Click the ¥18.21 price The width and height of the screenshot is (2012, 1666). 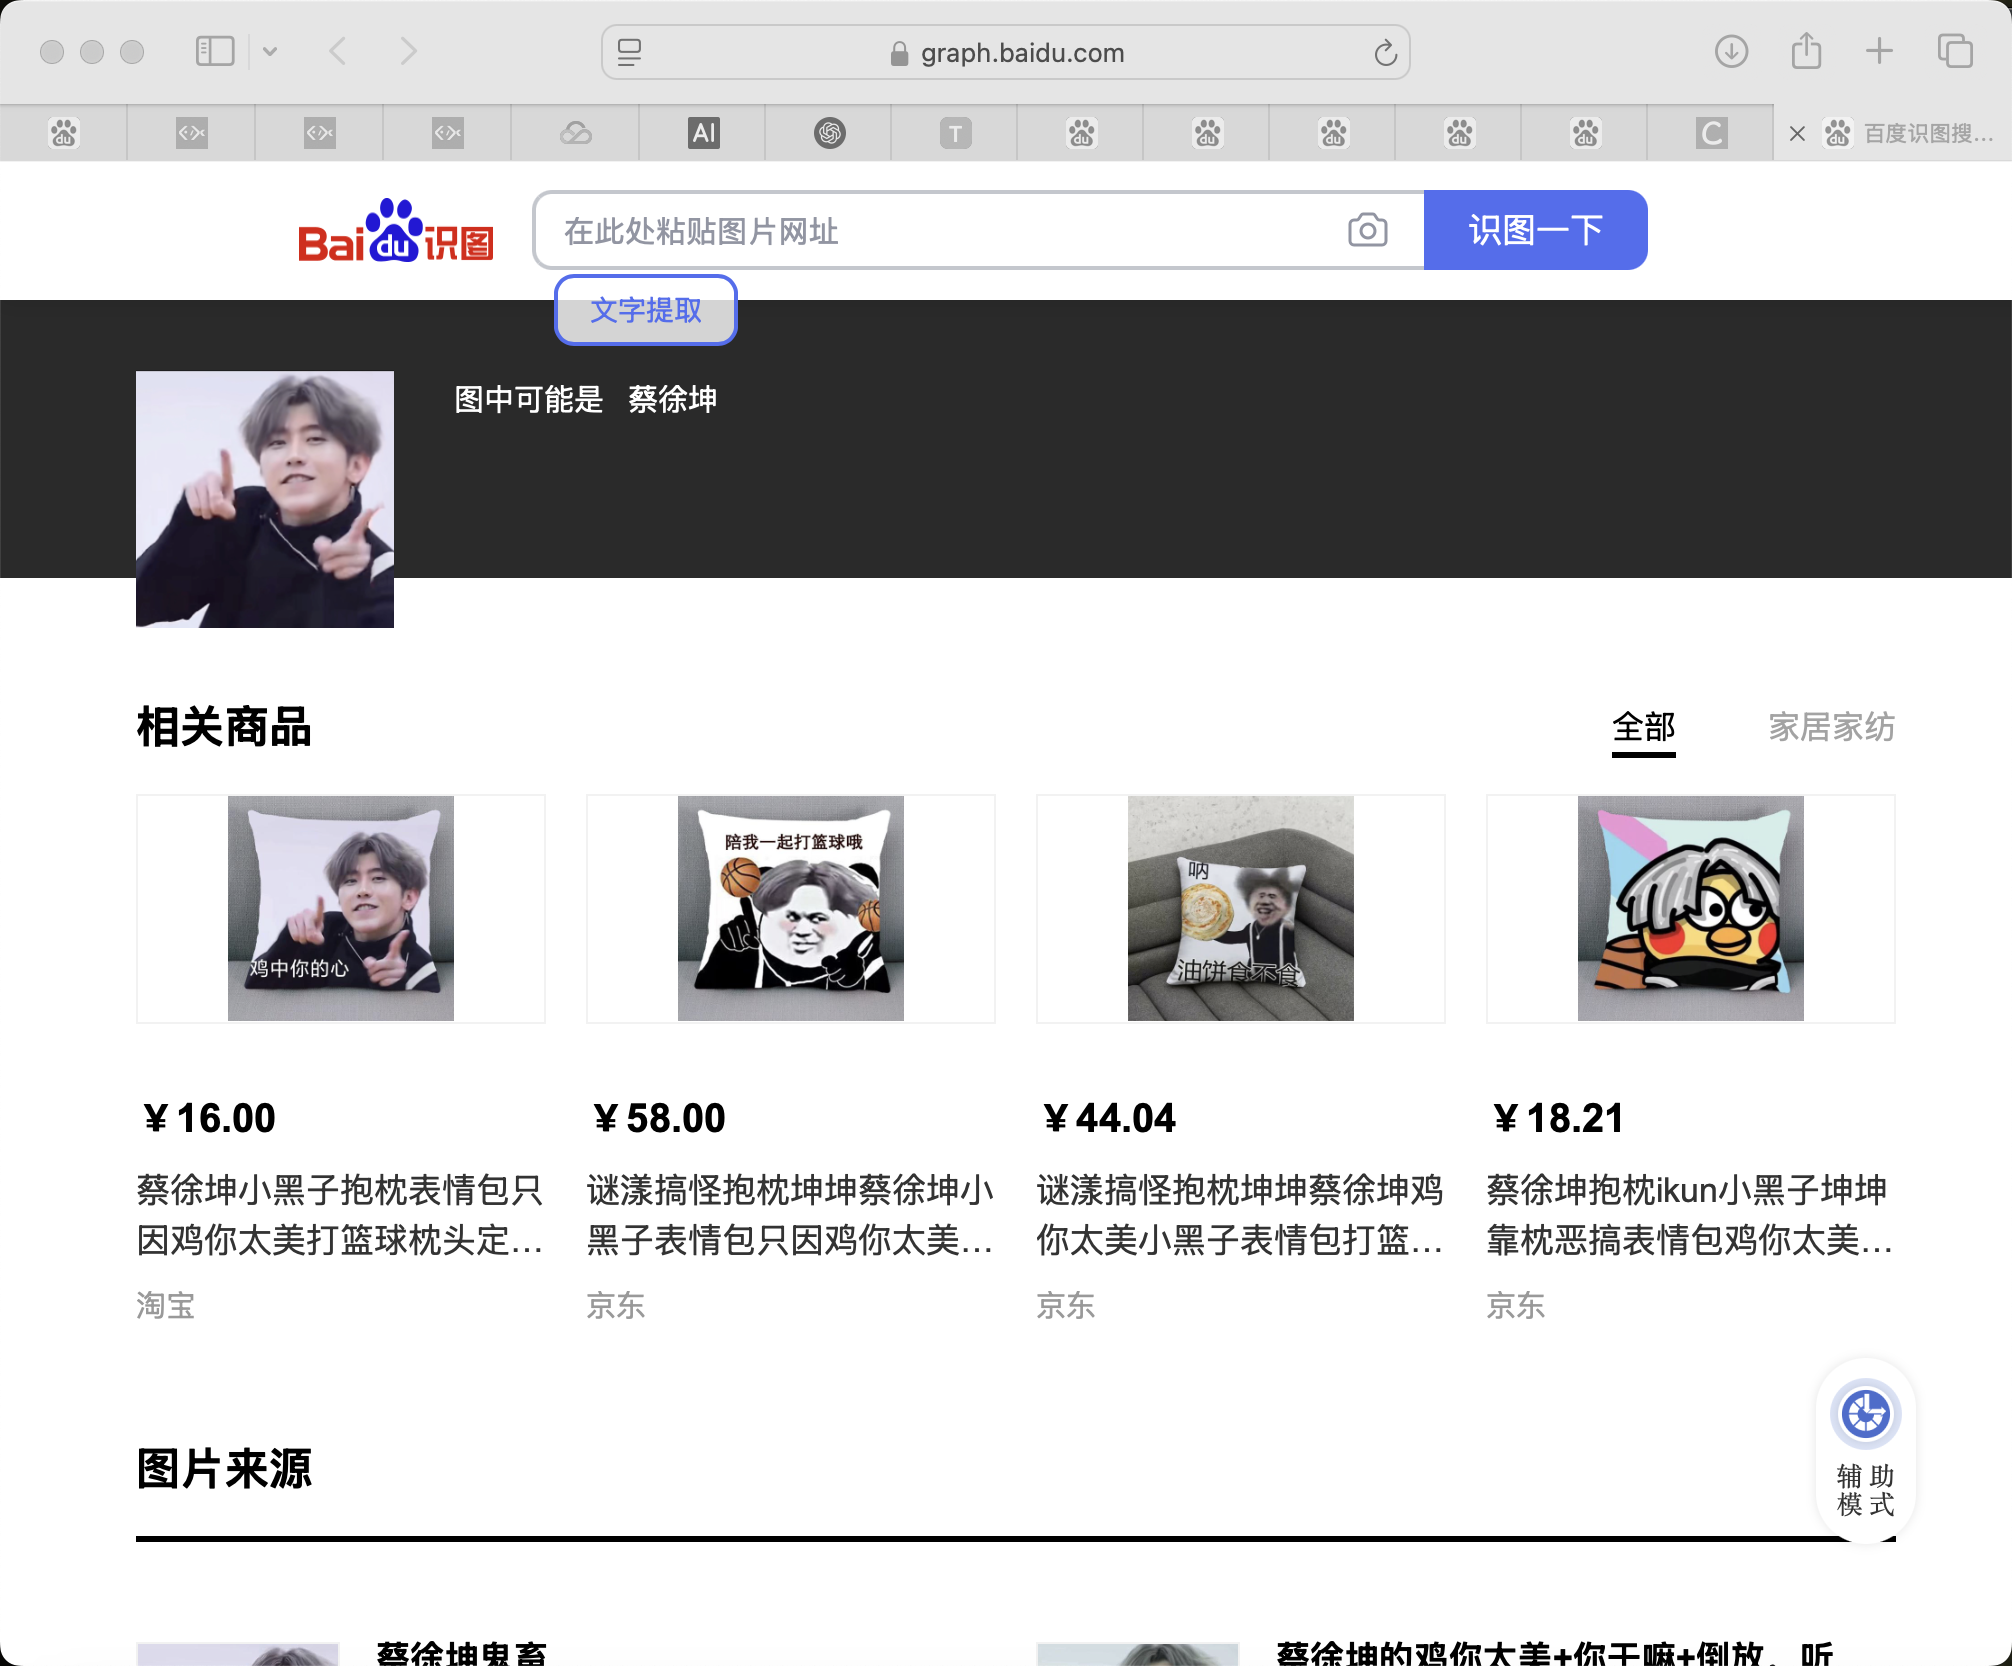click(1558, 1118)
